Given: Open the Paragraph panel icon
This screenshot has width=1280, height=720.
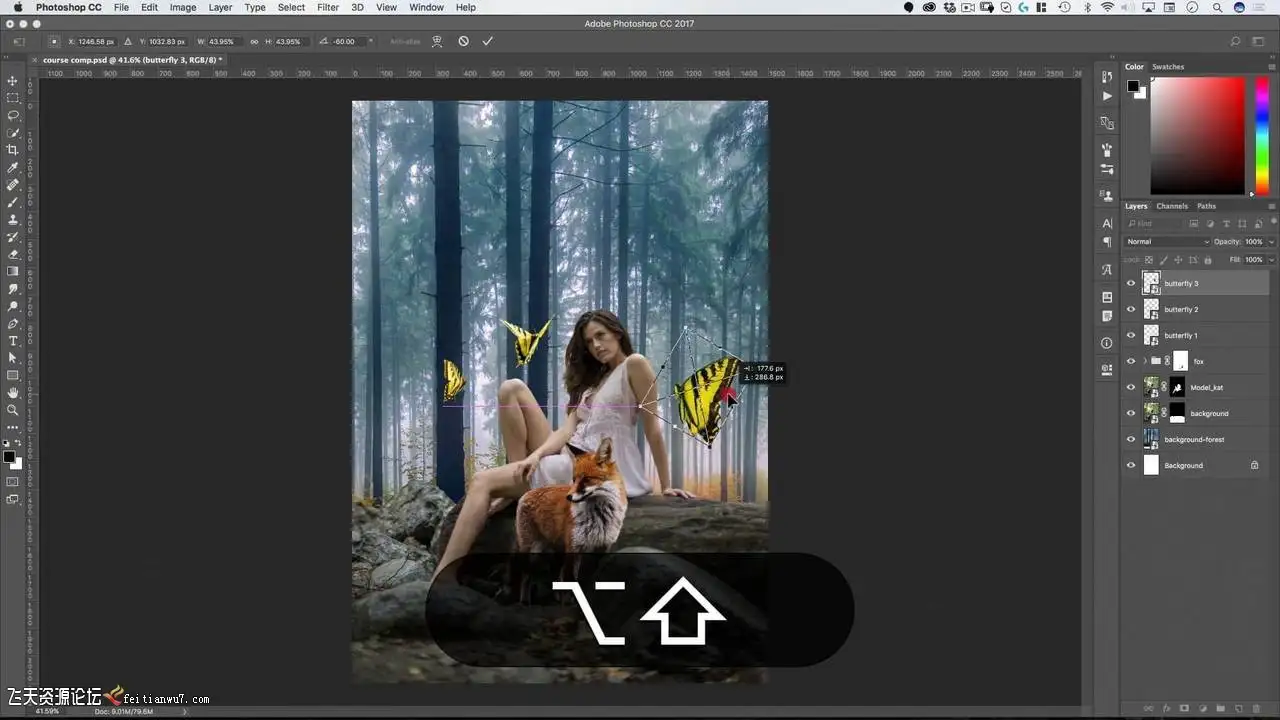Looking at the screenshot, I should [1106, 242].
